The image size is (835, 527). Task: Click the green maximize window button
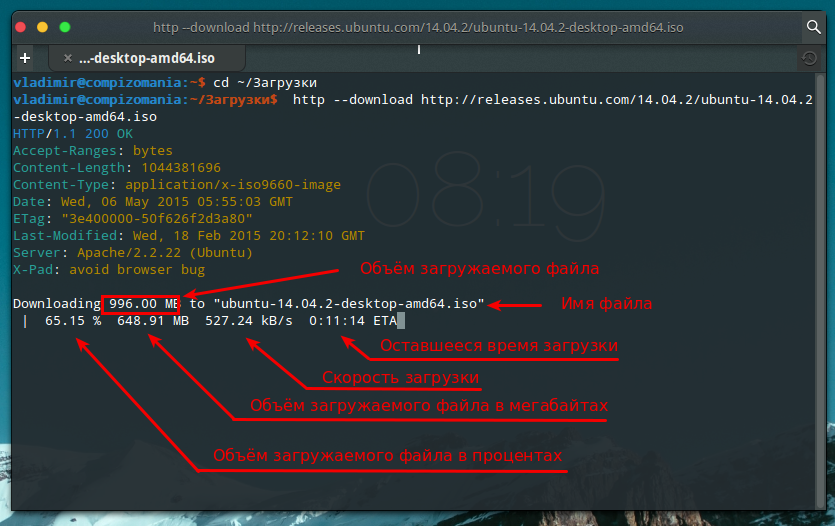[65, 27]
